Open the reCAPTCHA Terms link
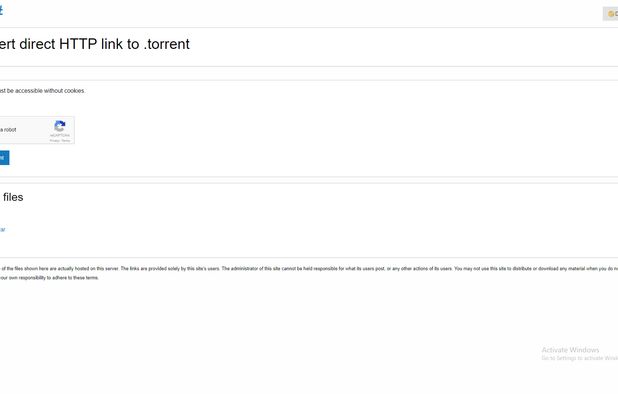 coord(66,141)
